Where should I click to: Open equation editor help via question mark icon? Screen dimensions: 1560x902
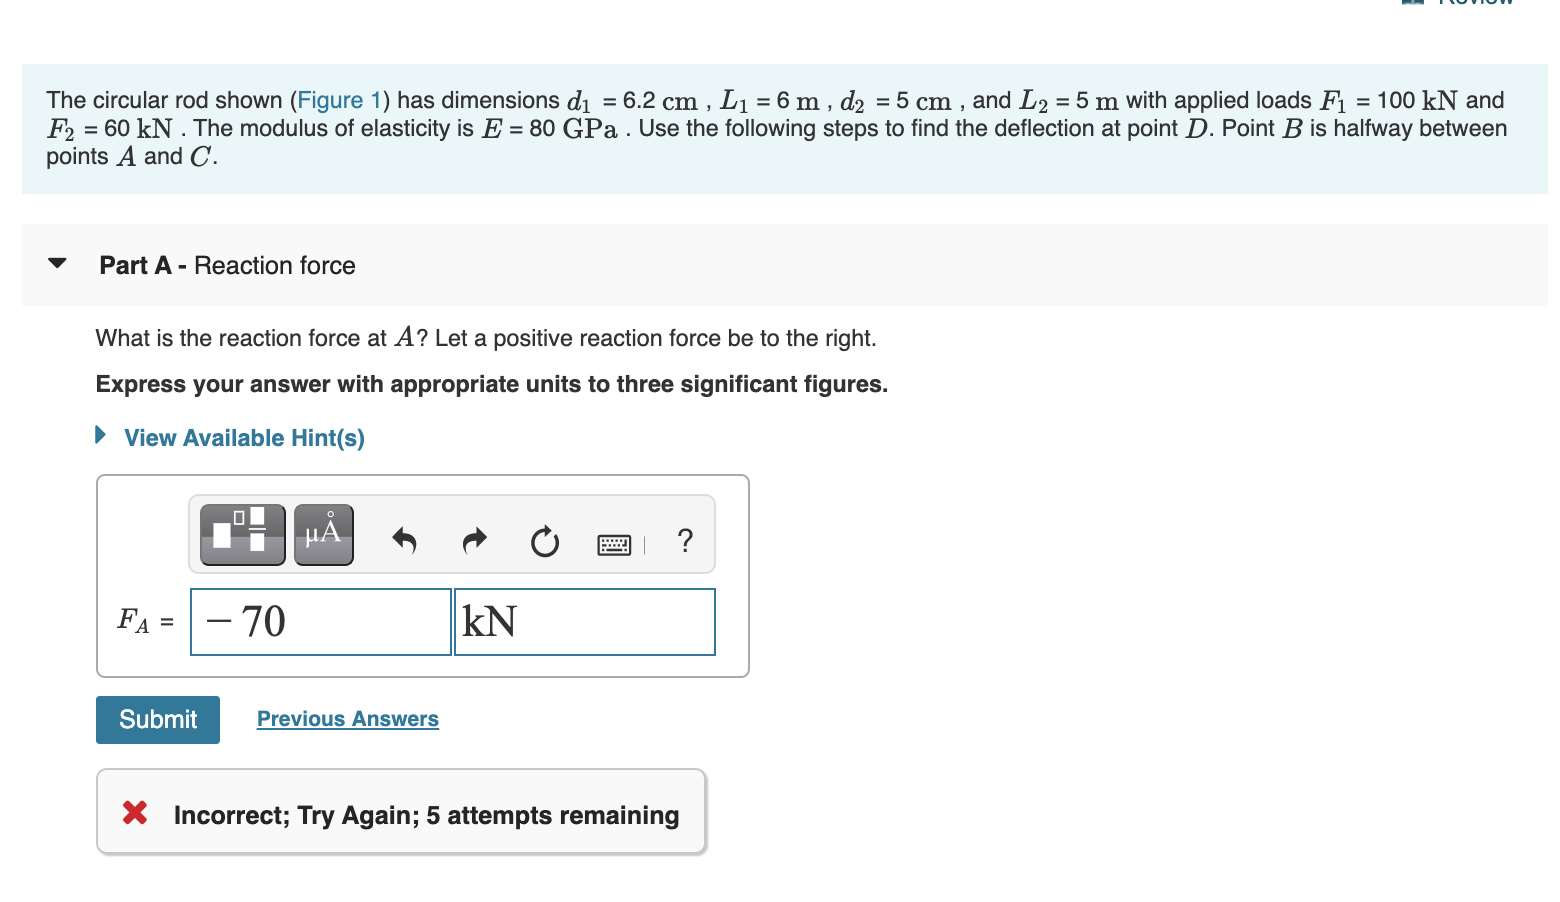pos(684,541)
